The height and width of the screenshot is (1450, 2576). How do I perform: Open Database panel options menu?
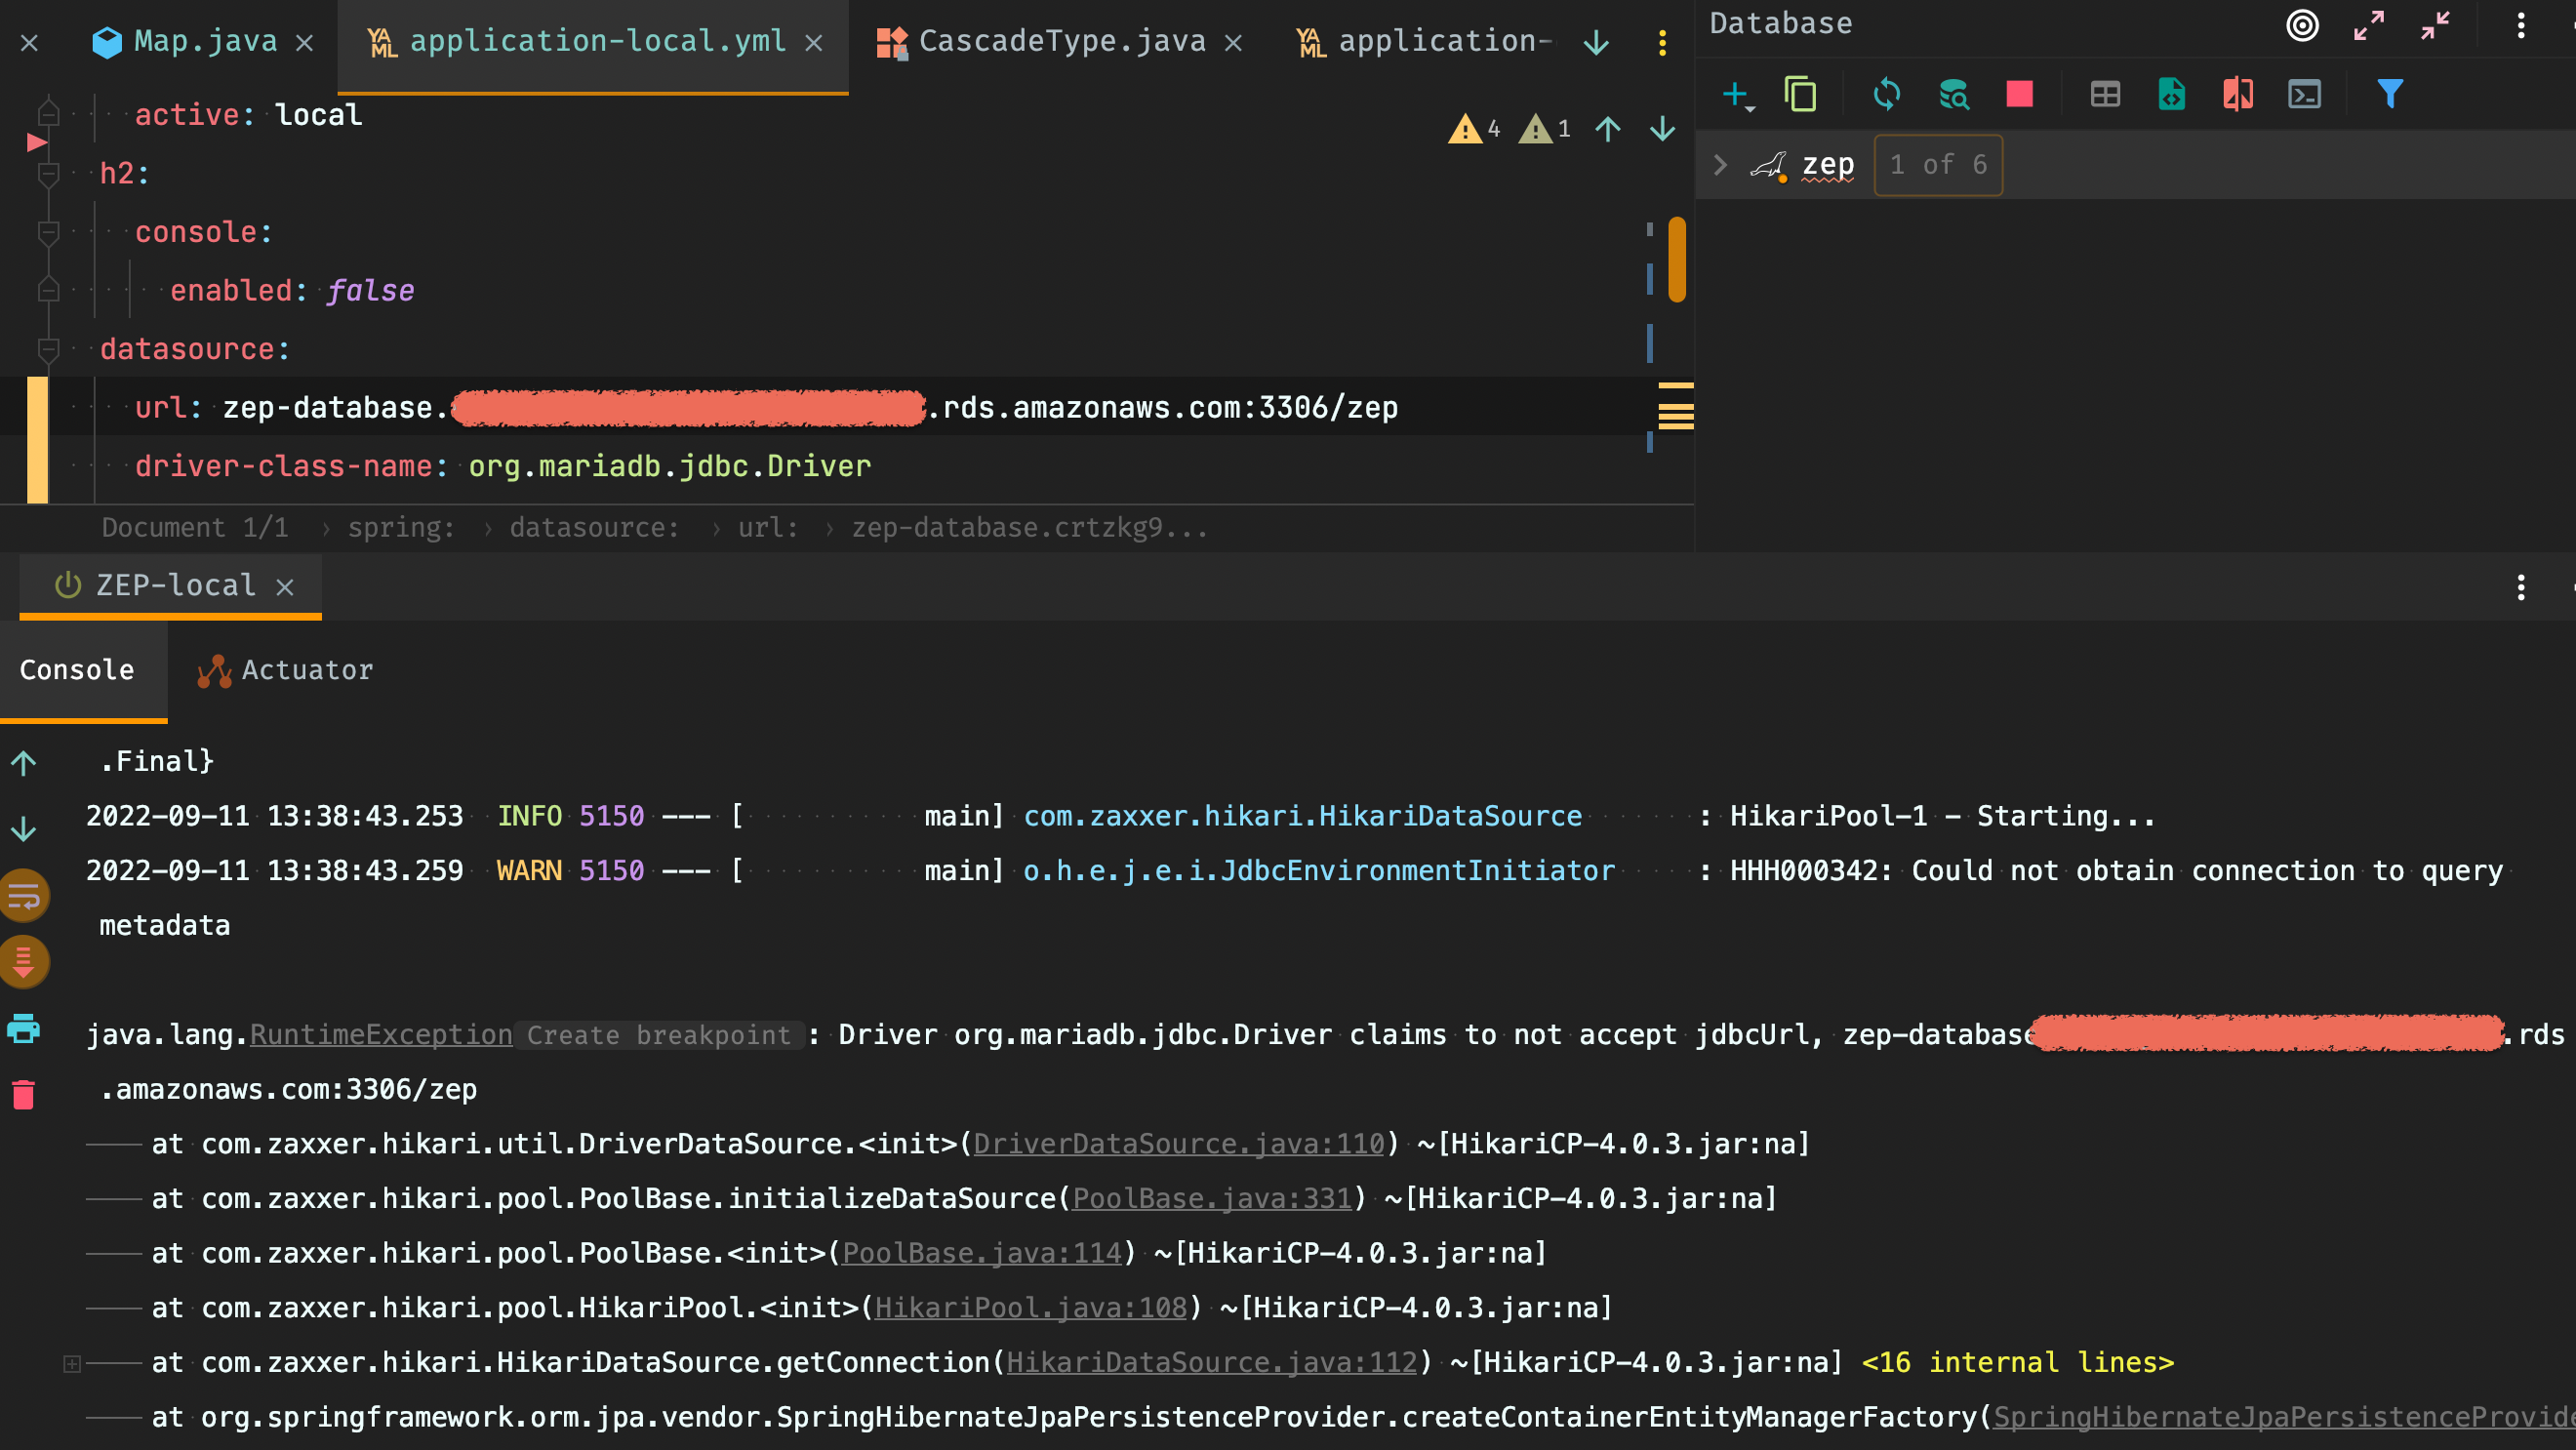click(x=2521, y=25)
